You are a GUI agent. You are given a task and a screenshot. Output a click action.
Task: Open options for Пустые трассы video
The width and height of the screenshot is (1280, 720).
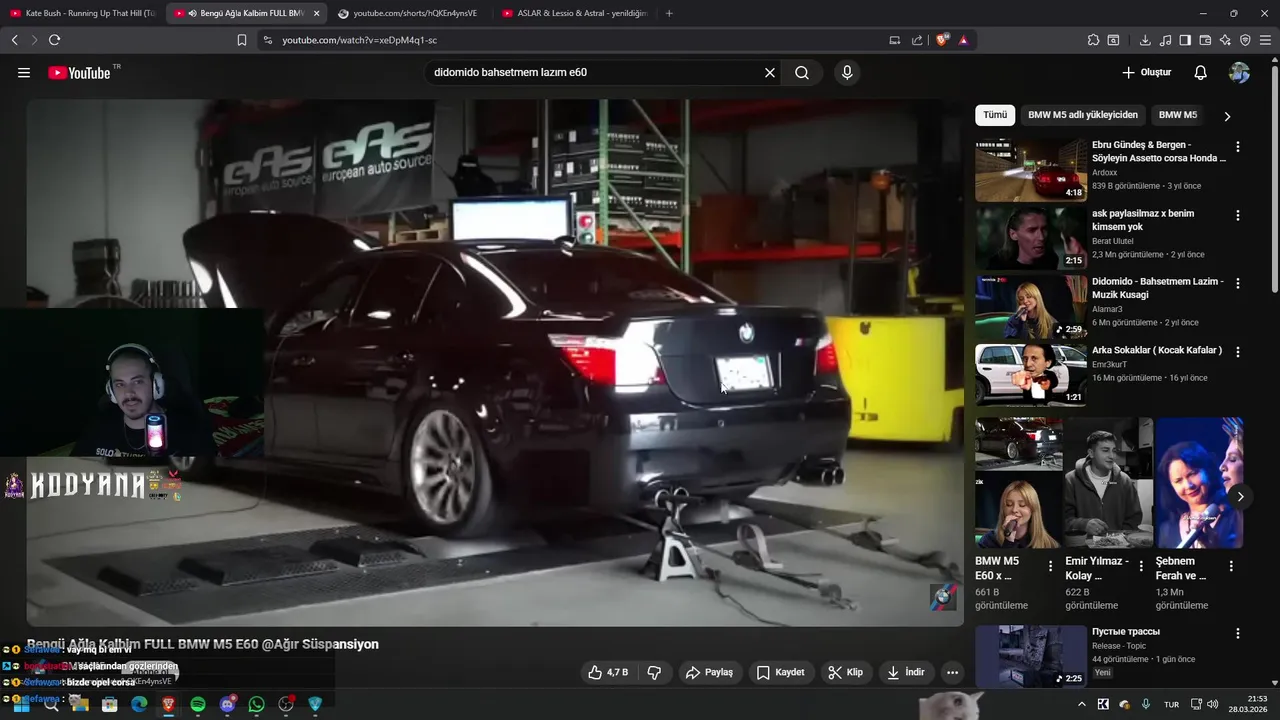[x=1238, y=633]
